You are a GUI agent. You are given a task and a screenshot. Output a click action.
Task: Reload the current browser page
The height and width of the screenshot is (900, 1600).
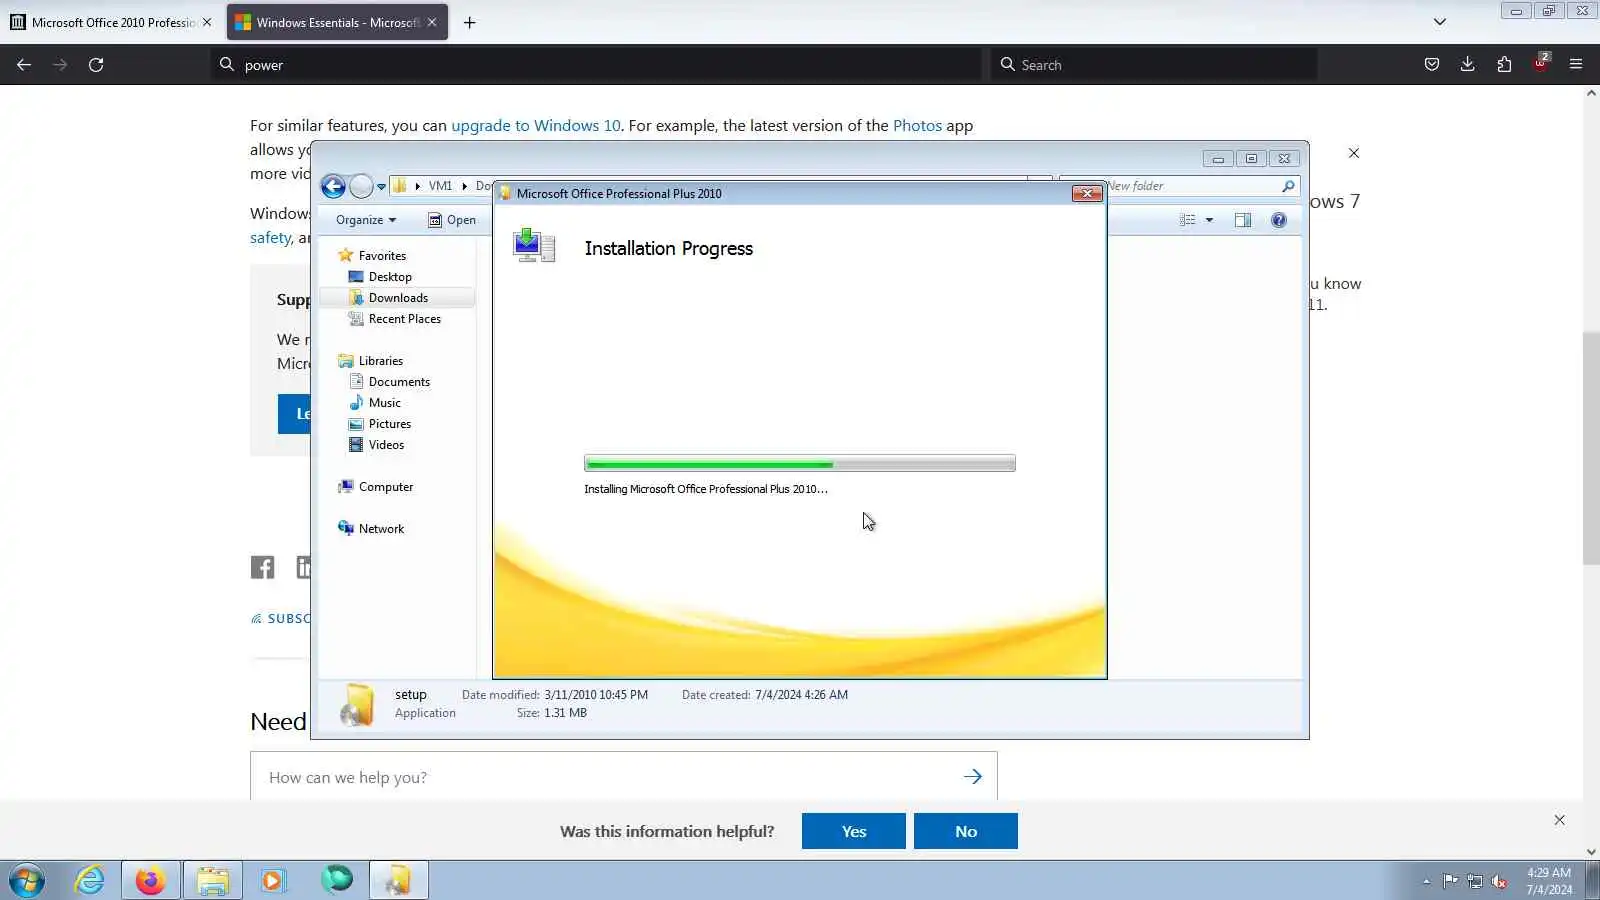pyautogui.click(x=96, y=65)
